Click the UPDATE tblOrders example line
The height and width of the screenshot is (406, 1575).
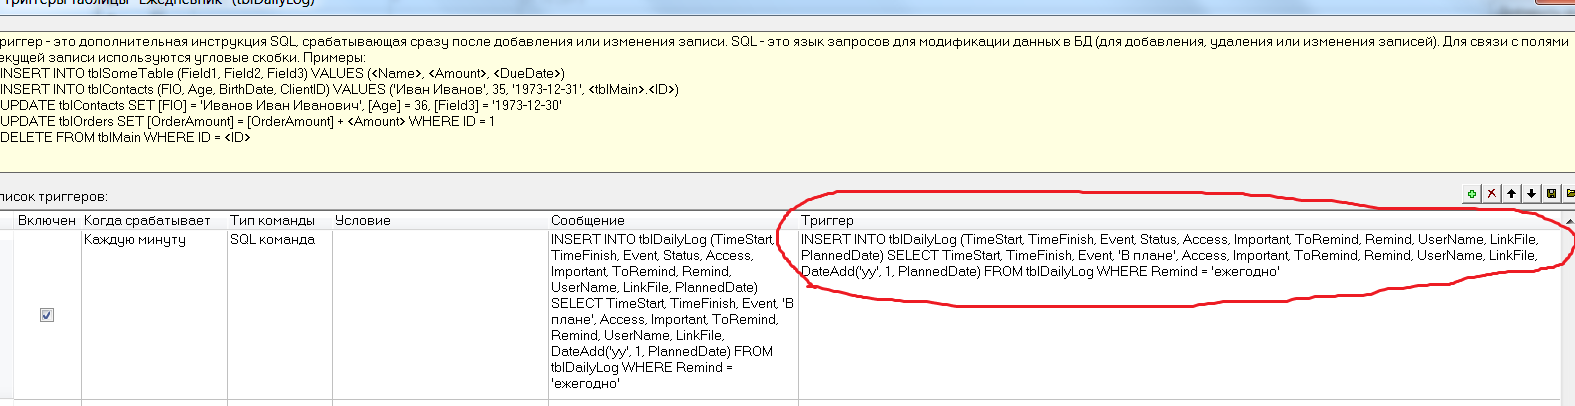[247, 121]
